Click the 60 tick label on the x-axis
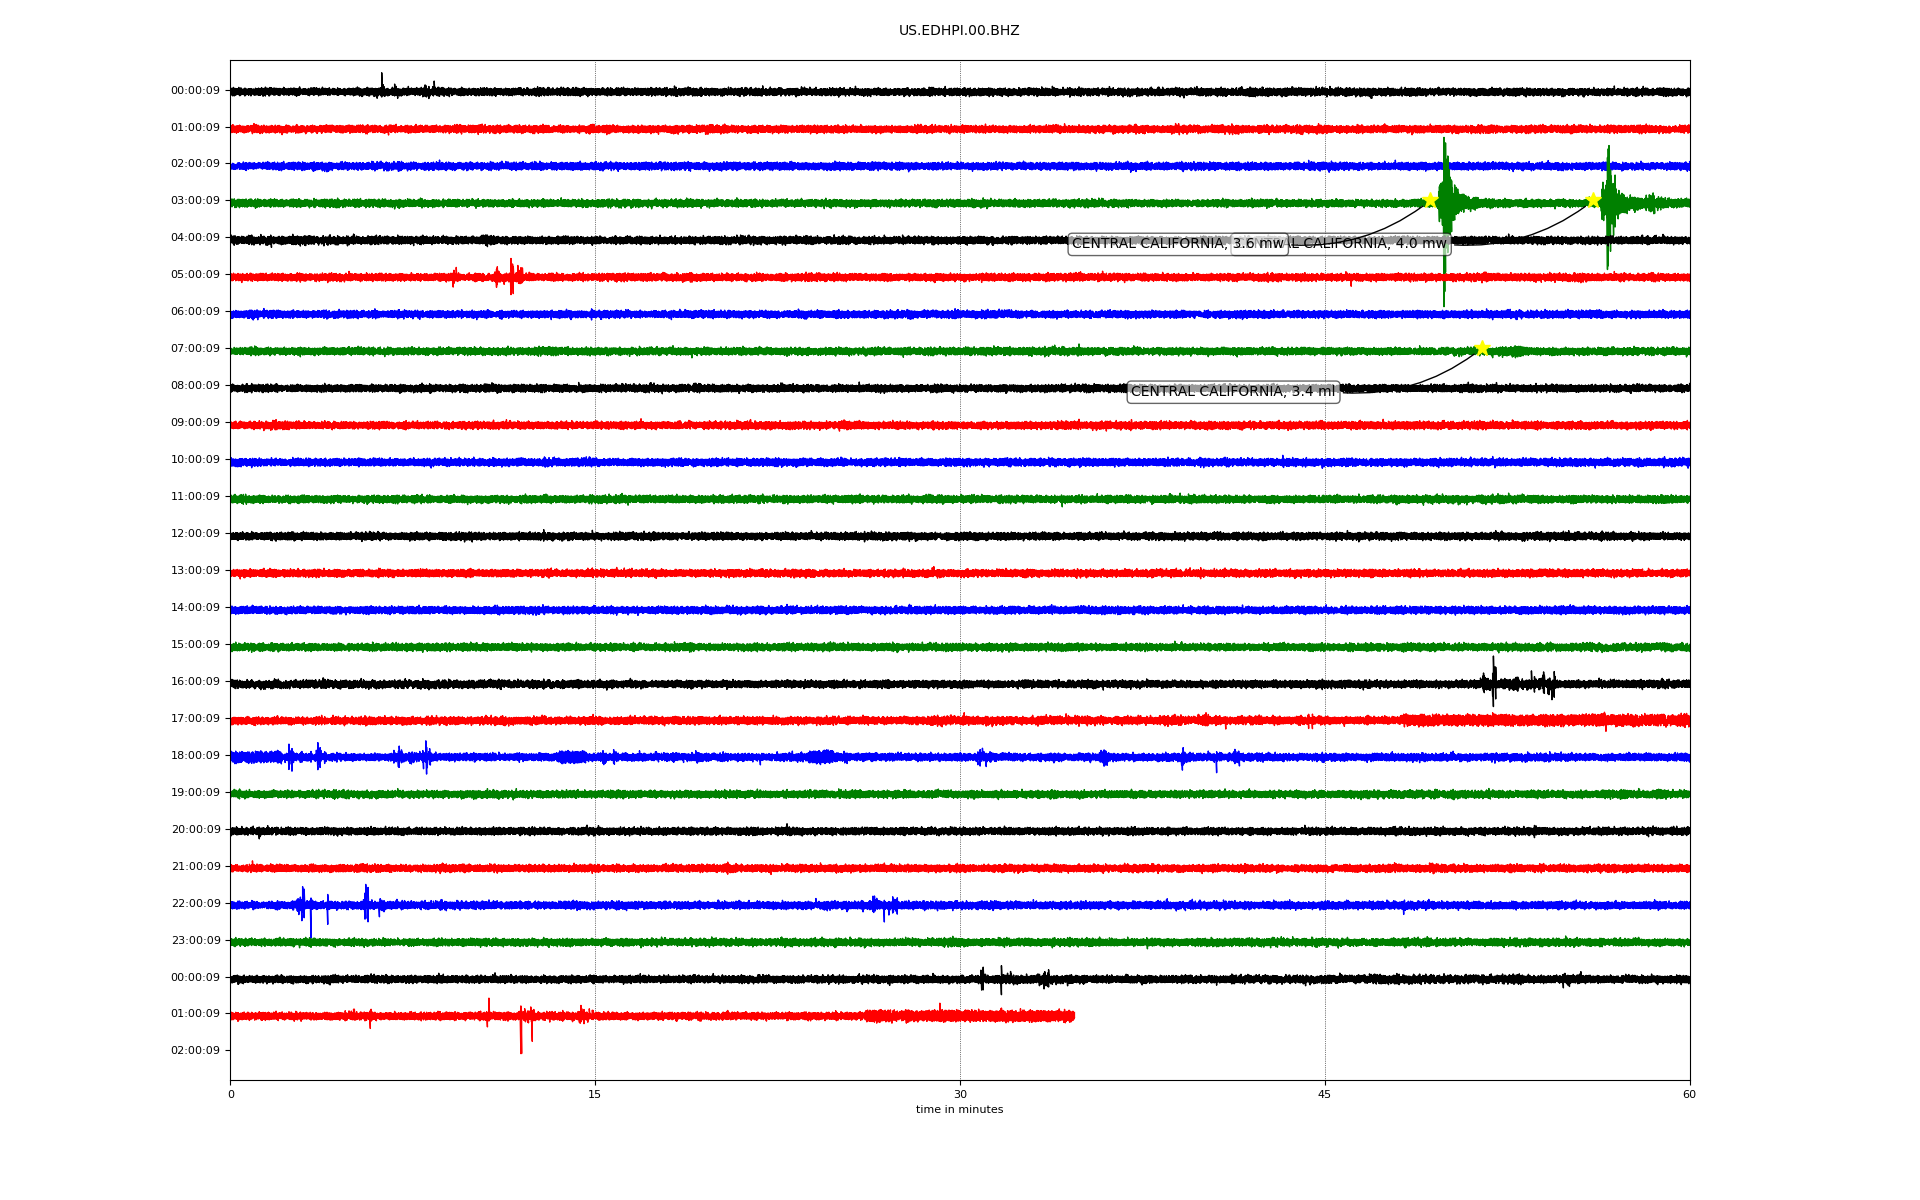The image size is (1920, 1200). pyautogui.click(x=1689, y=1094)
